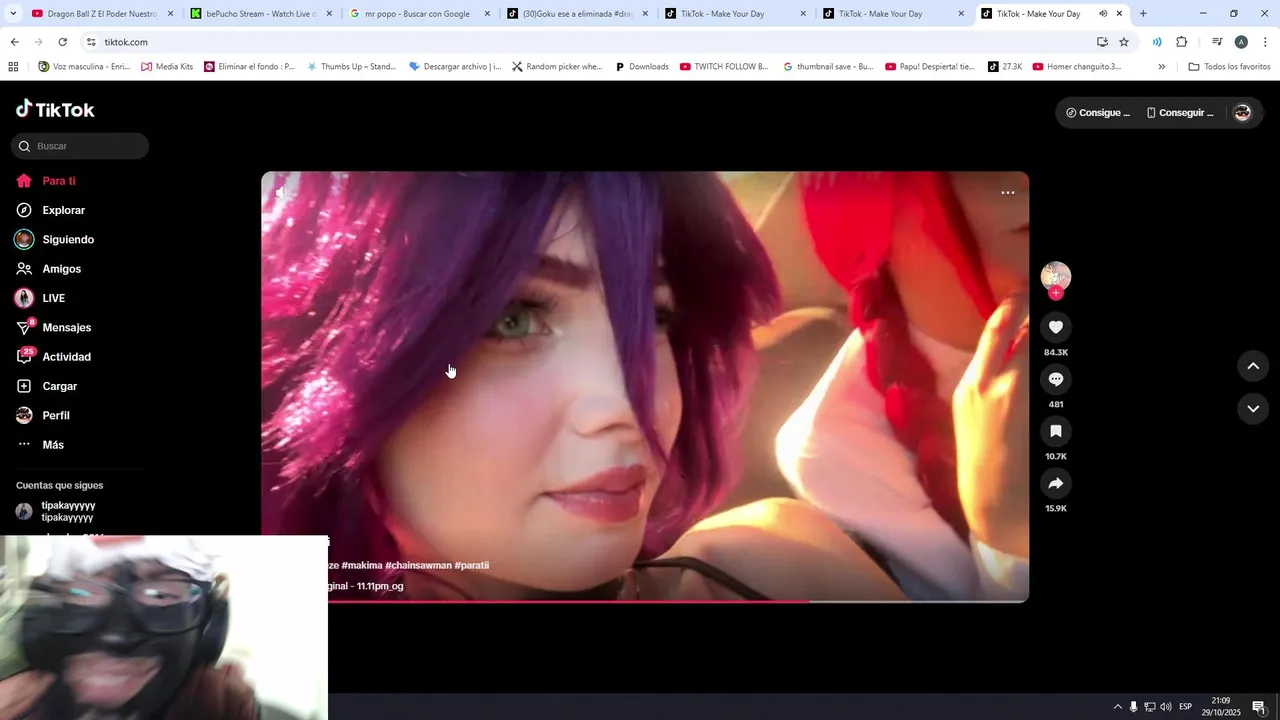Image resolution: width=1280 pixels, height=720 pixels.
Task: Show more bookmarks chevron
Action: (x=1161, y=67)
